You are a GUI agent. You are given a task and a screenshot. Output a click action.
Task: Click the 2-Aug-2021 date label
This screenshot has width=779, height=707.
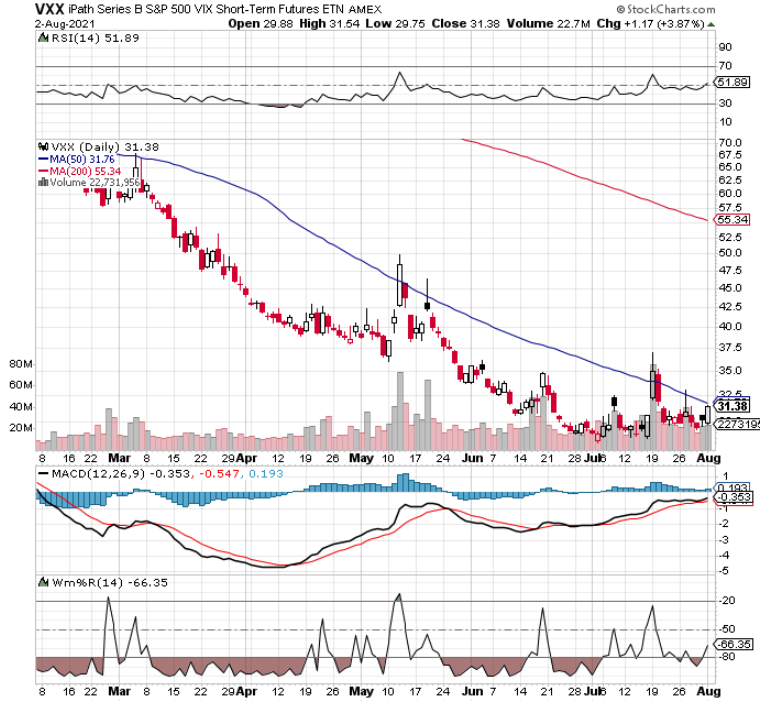pos(64,24)
